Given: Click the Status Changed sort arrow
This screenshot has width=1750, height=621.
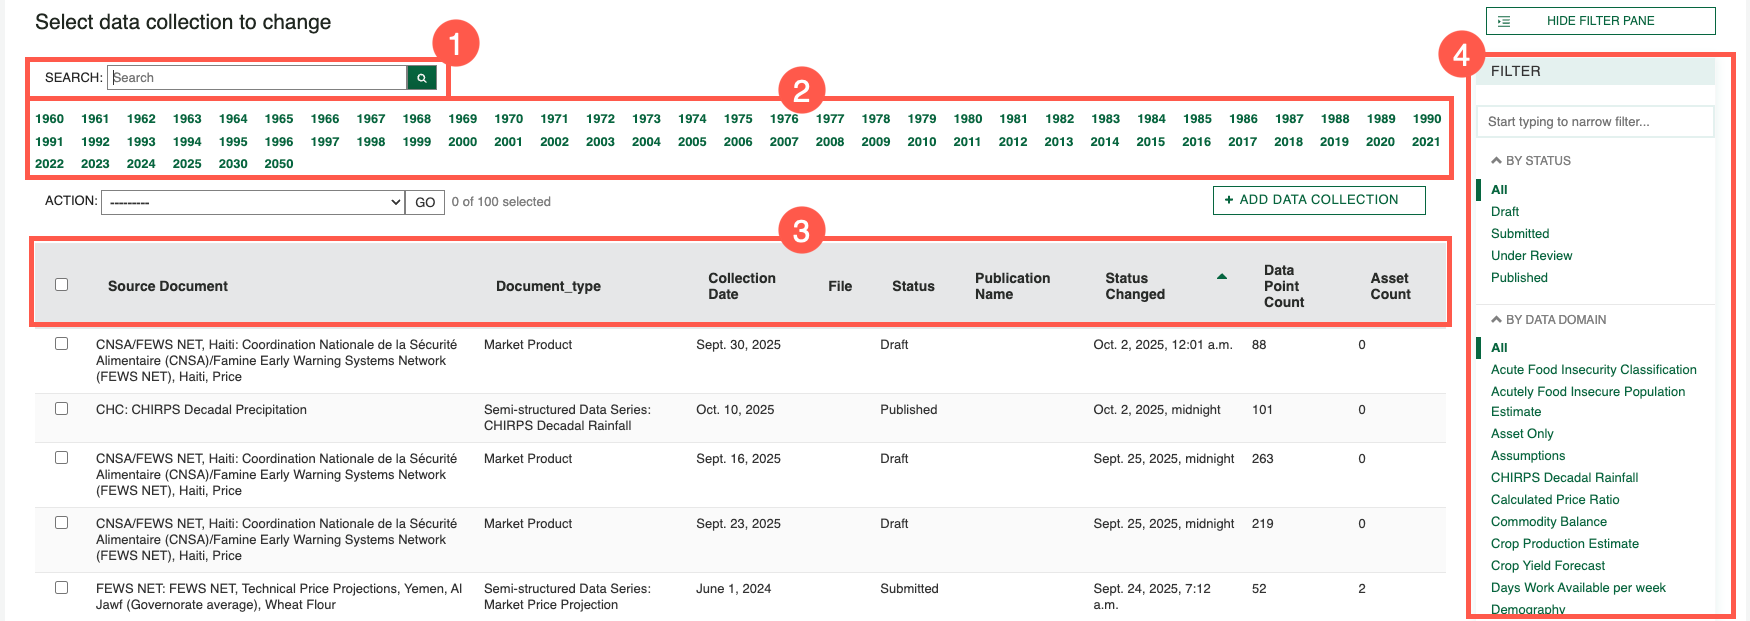Looking at the screenshot, I should [x=1221, y=277].
